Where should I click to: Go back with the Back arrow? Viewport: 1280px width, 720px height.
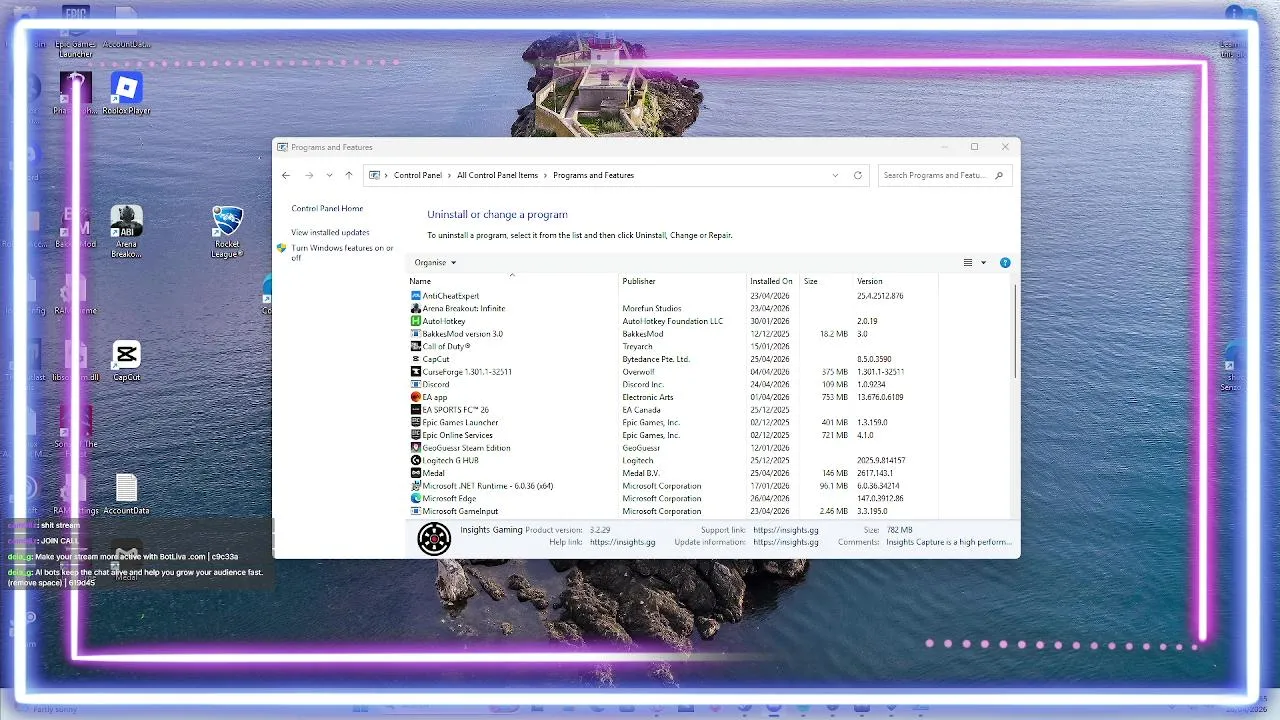coord(286,175)
